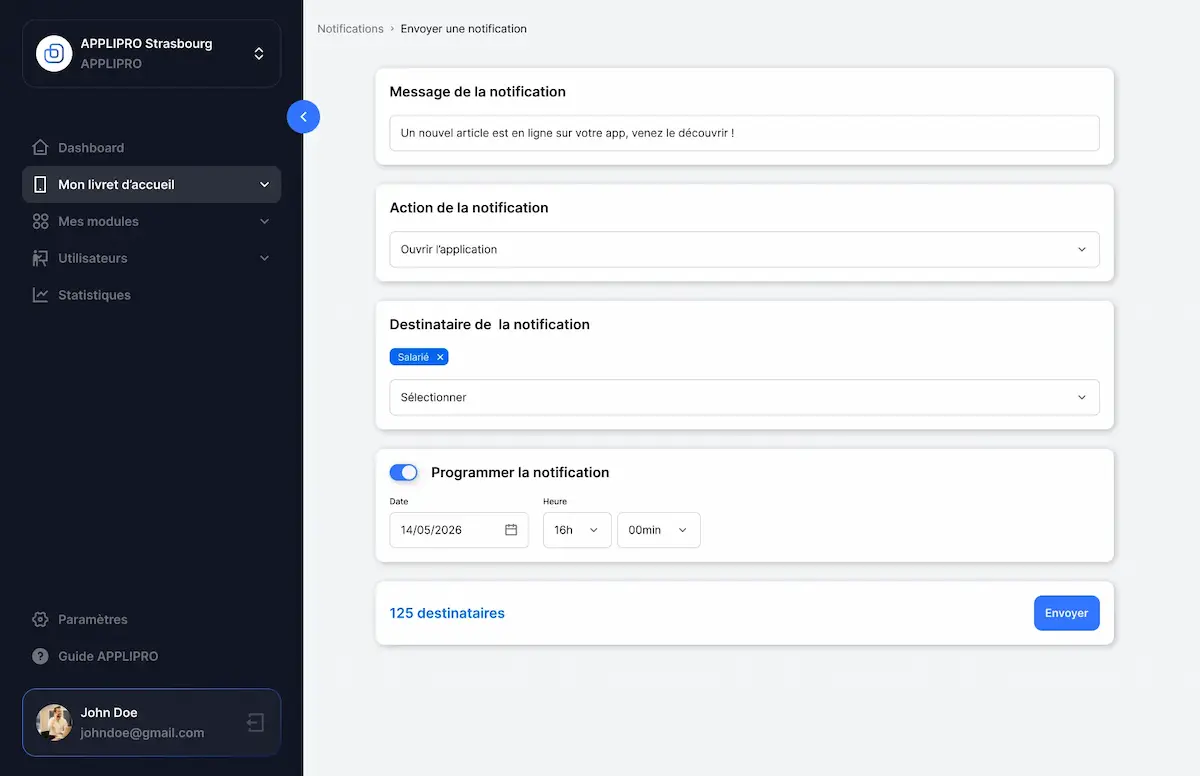The image size is (1200, 776).
Task: Open Paramètres using the gear icon
Action: click(x=41, y=619)
